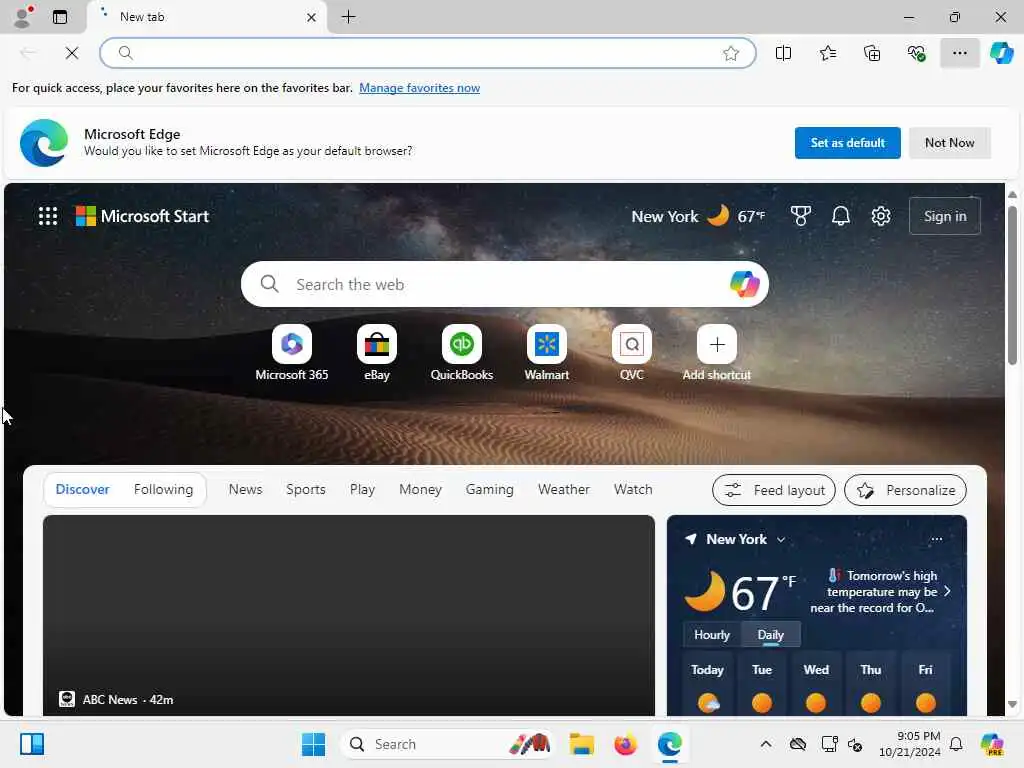Image resolution: width=1024 pixels, height=768 pixels.
Task: Open File Explorer from taskbar
Action: point(581,744)
